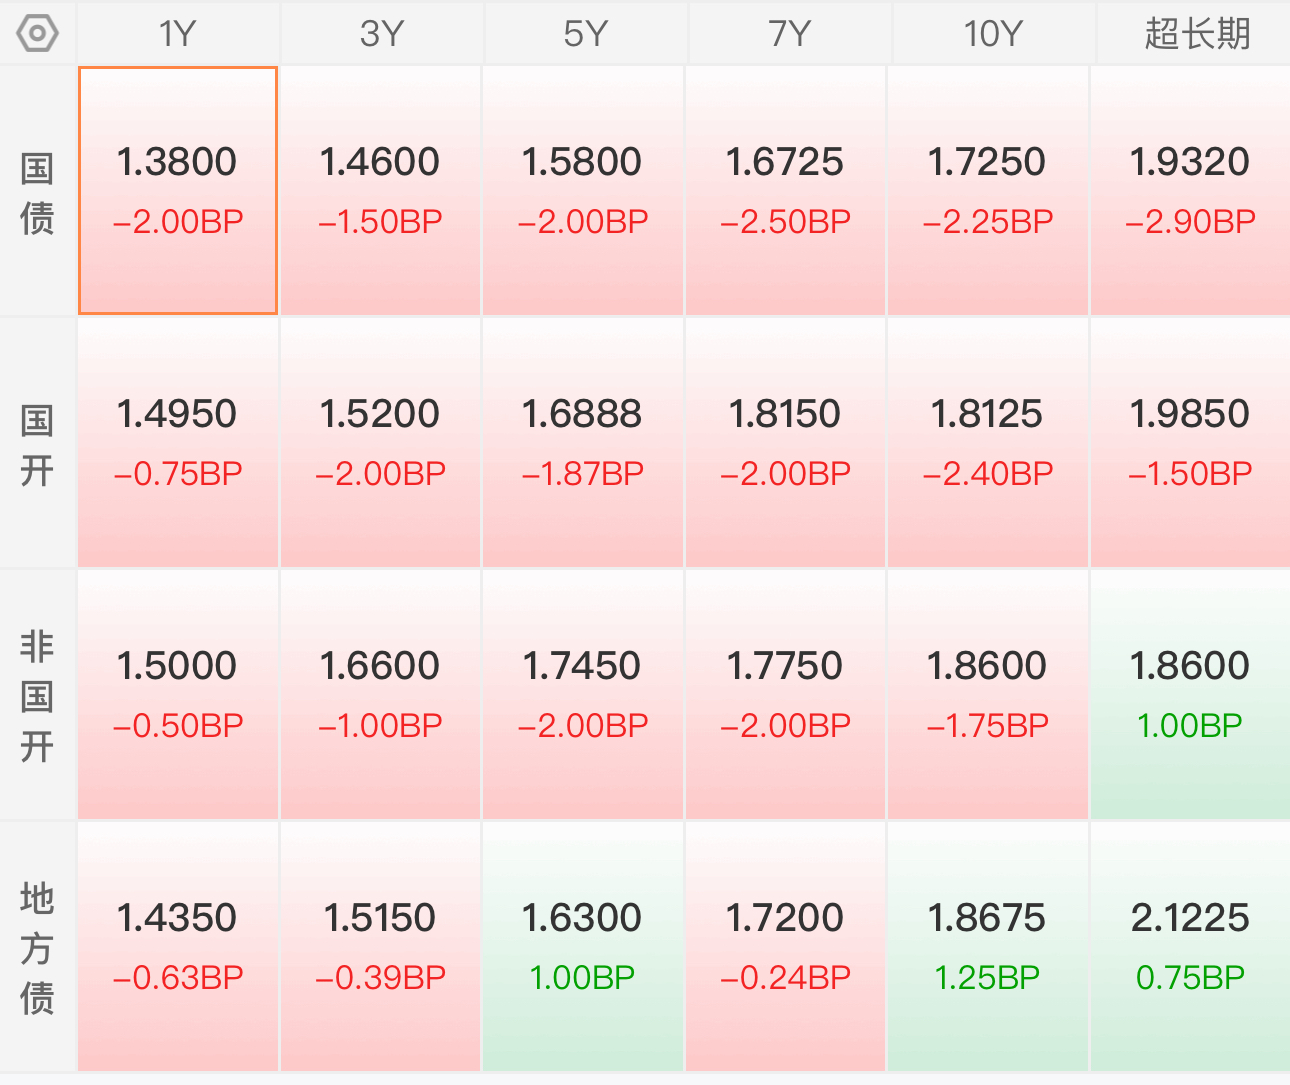Select the 超长期 column header

click(1196, 33)
